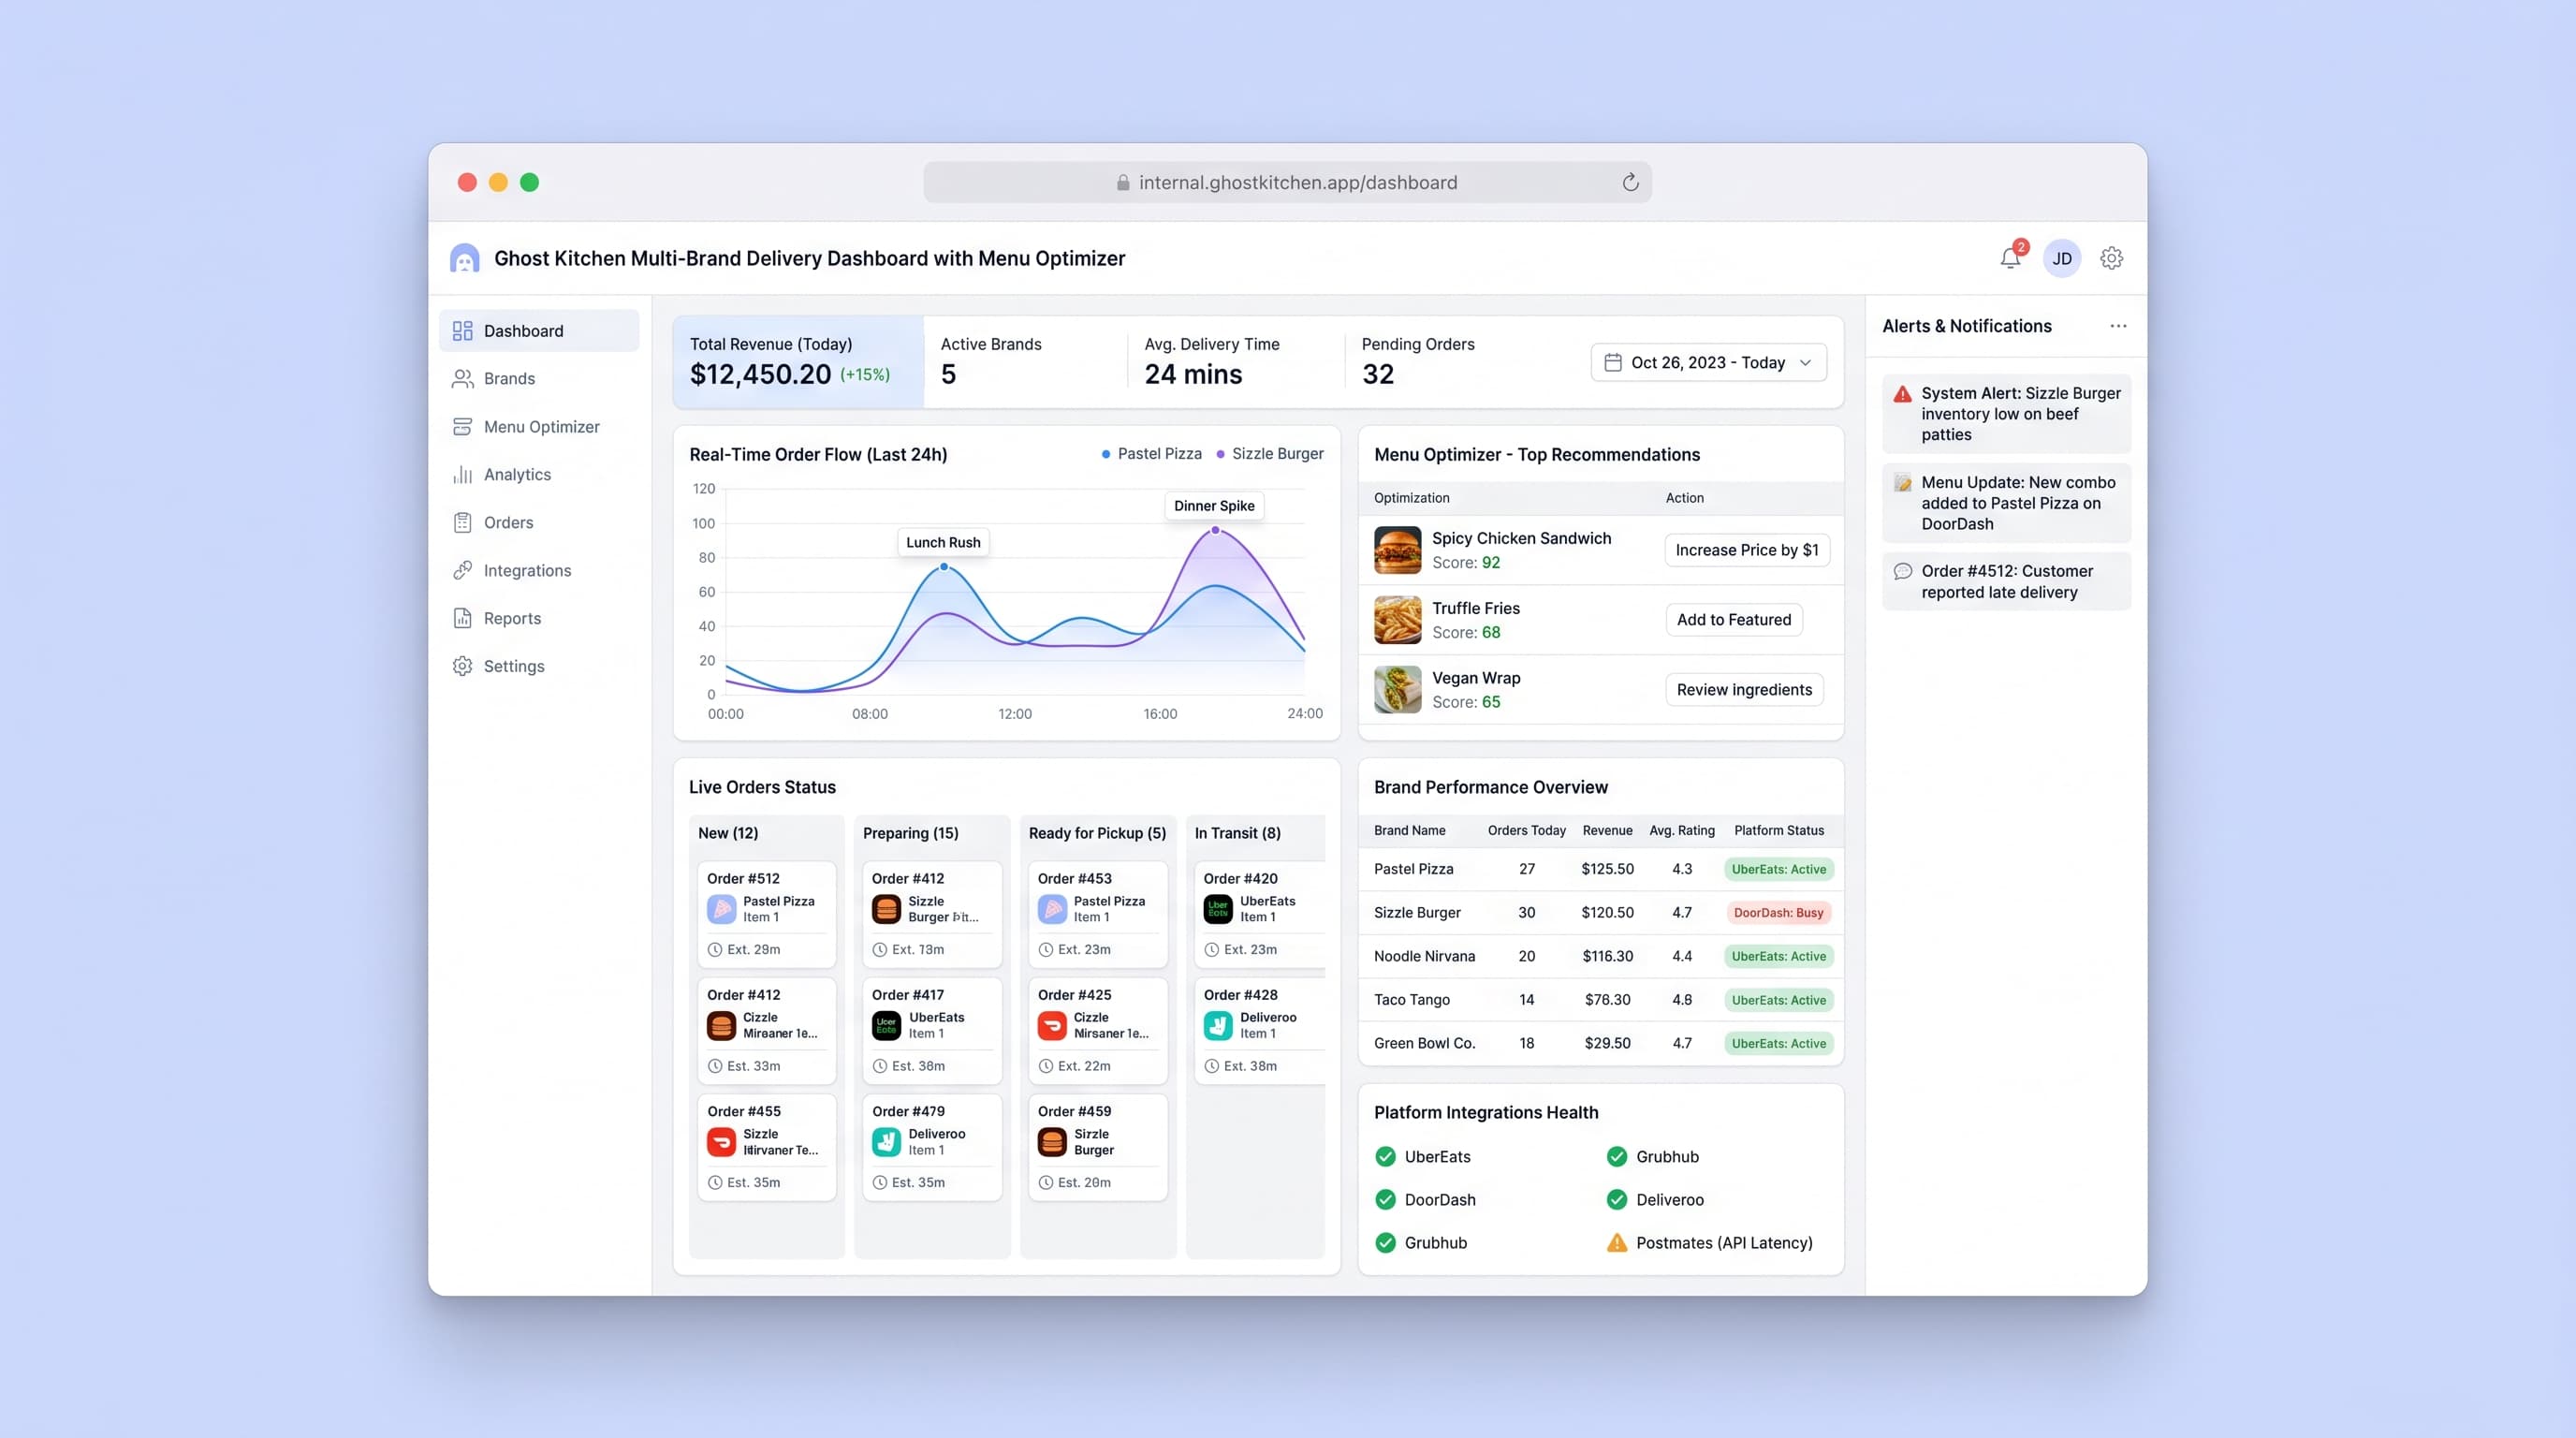
Task: Open Truffle Fries thumbnail
Action: click(x=1397, y=620)
